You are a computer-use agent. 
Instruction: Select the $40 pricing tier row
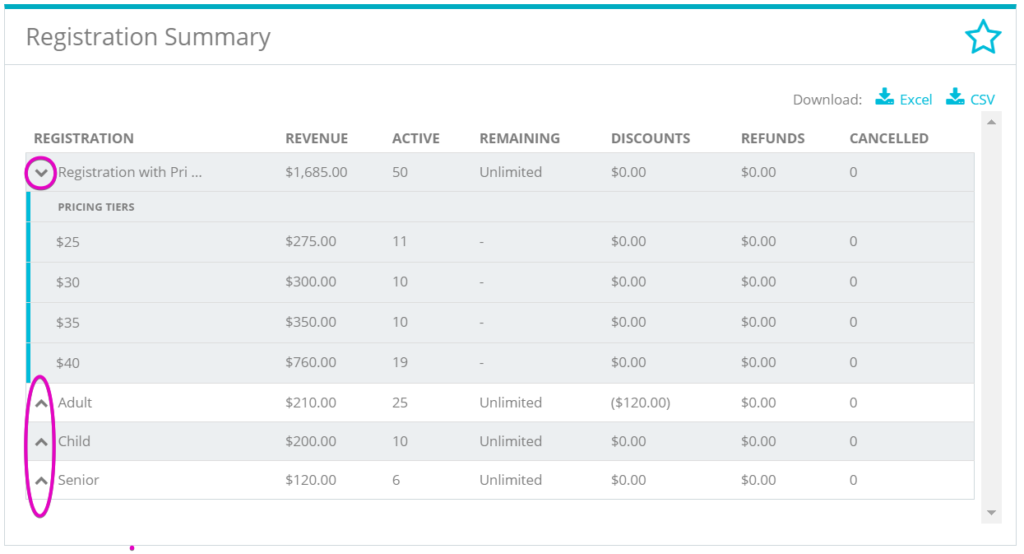click(x=500, y=363)
